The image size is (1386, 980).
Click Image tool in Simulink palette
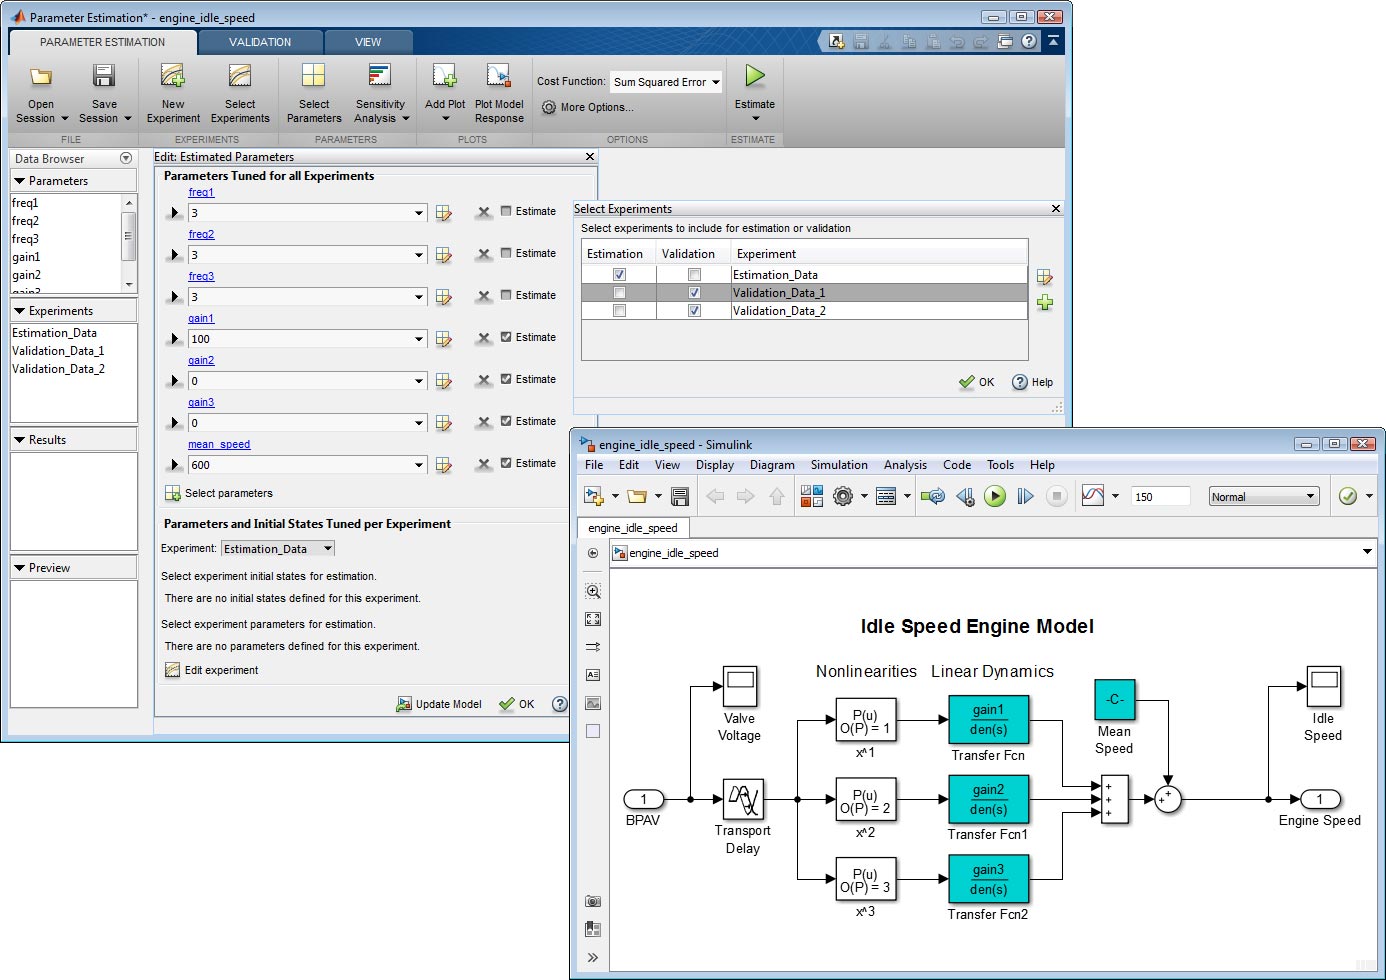point(593,703)
